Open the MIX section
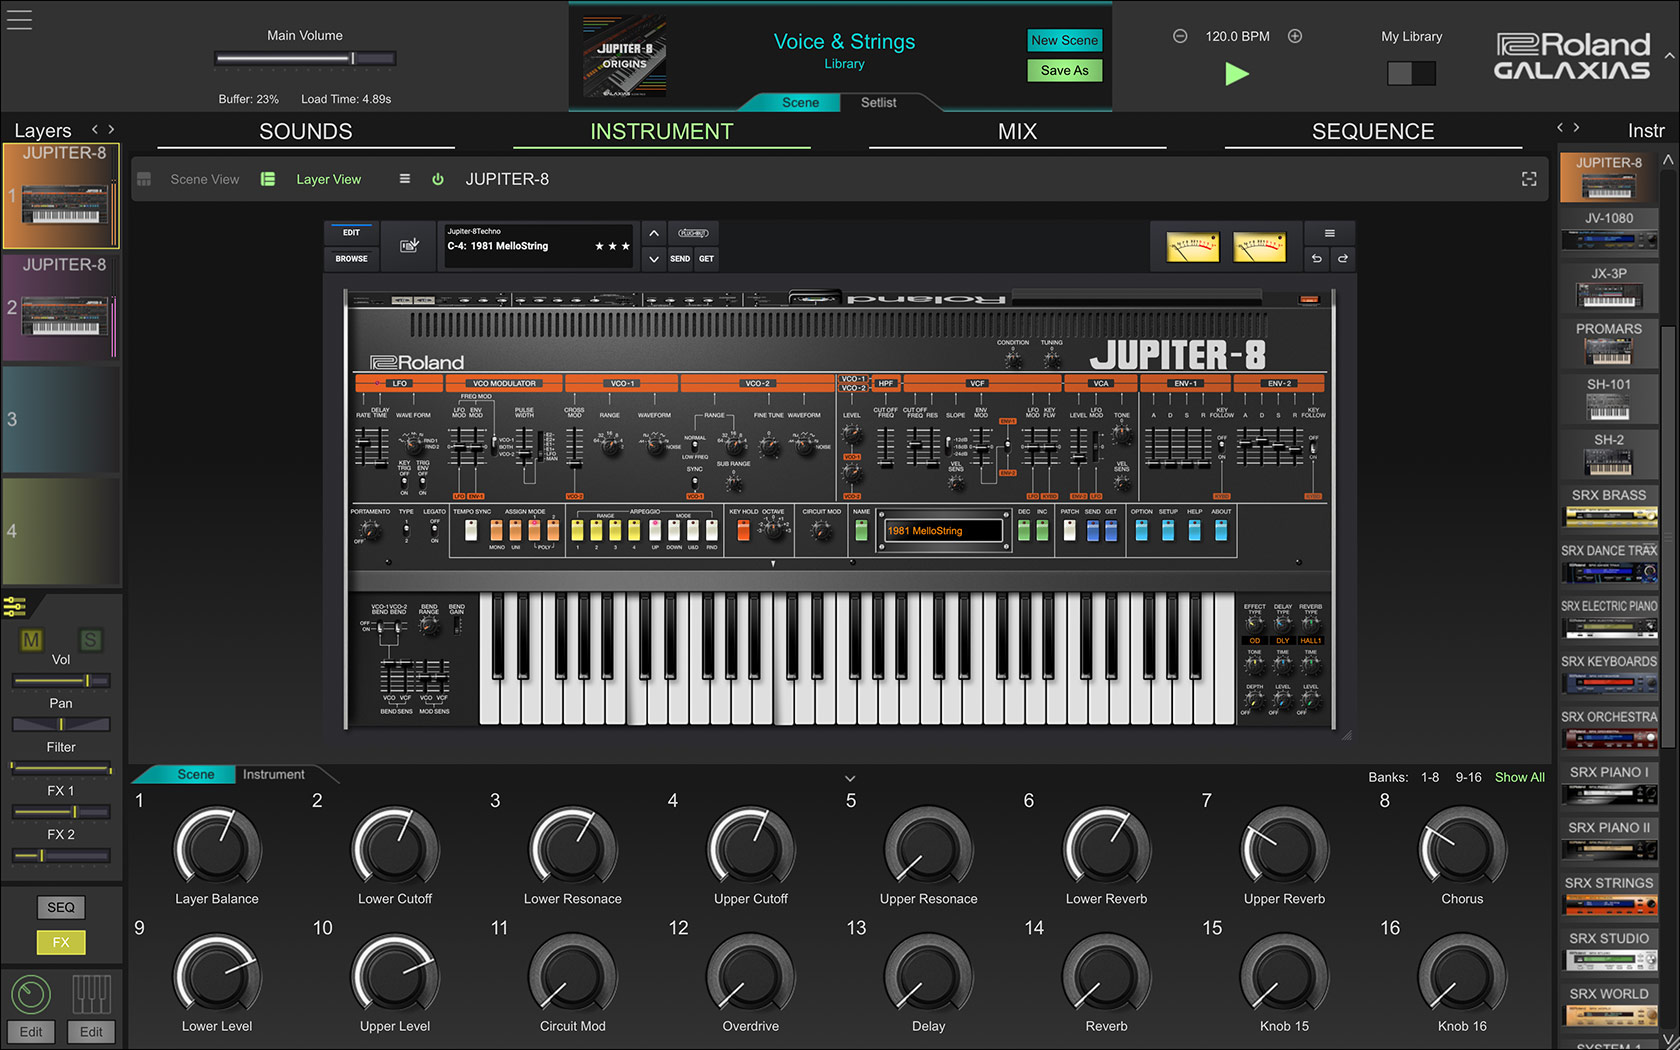The height and width of the screenshot is (1050, 1680). (x=1017, y=132)
